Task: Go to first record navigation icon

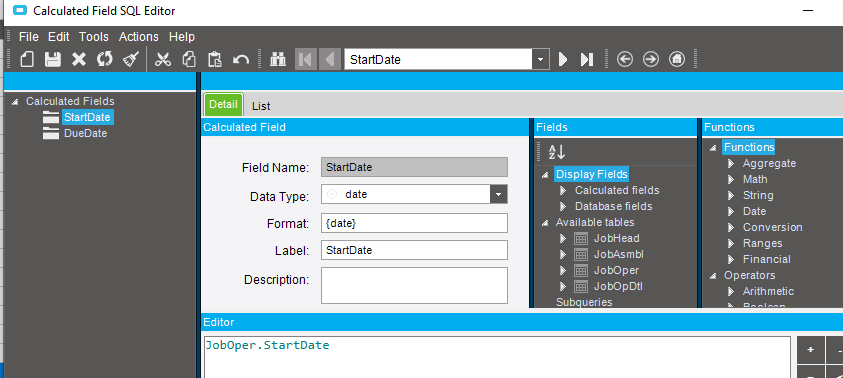Action: 306,59
